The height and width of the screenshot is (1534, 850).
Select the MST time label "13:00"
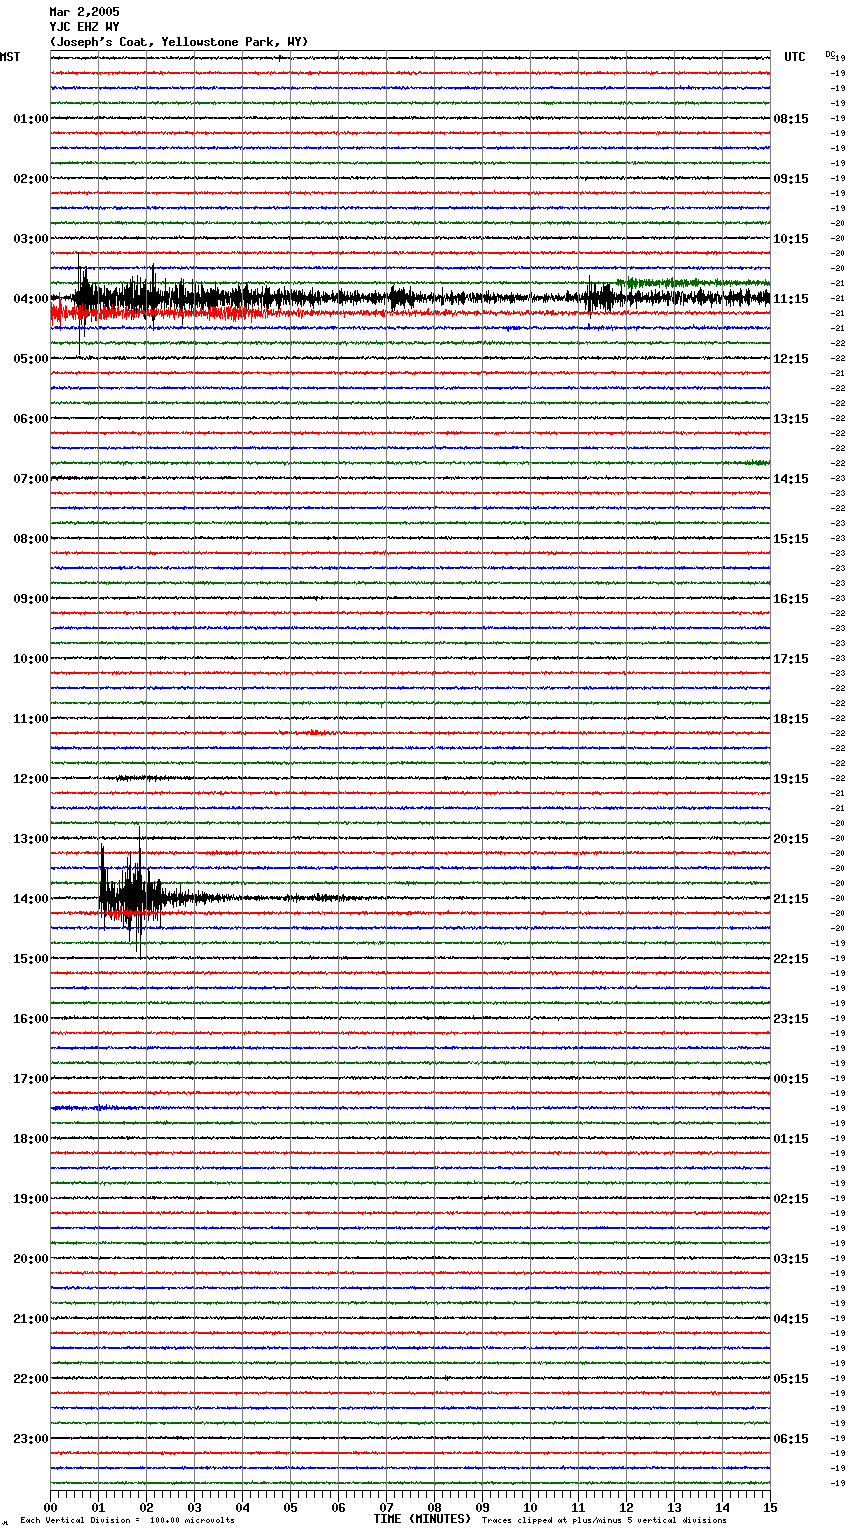[x=31, y=839]
